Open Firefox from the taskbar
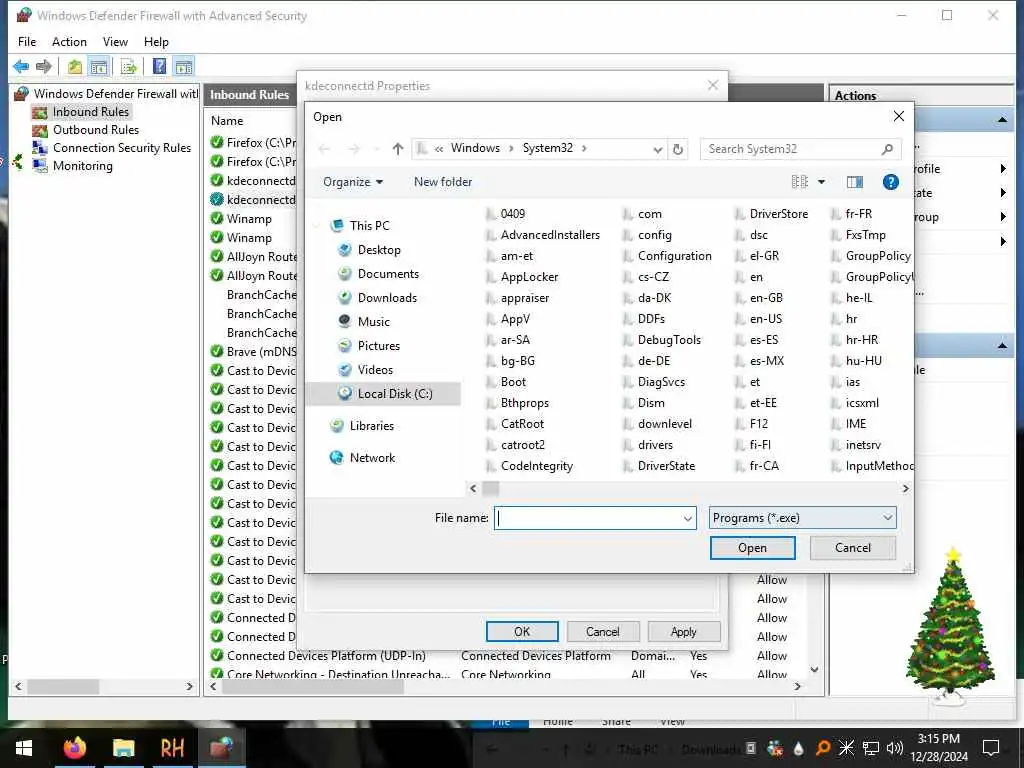Image resolution: width=1024 pixels, height=768 pixels. (74, 748)
